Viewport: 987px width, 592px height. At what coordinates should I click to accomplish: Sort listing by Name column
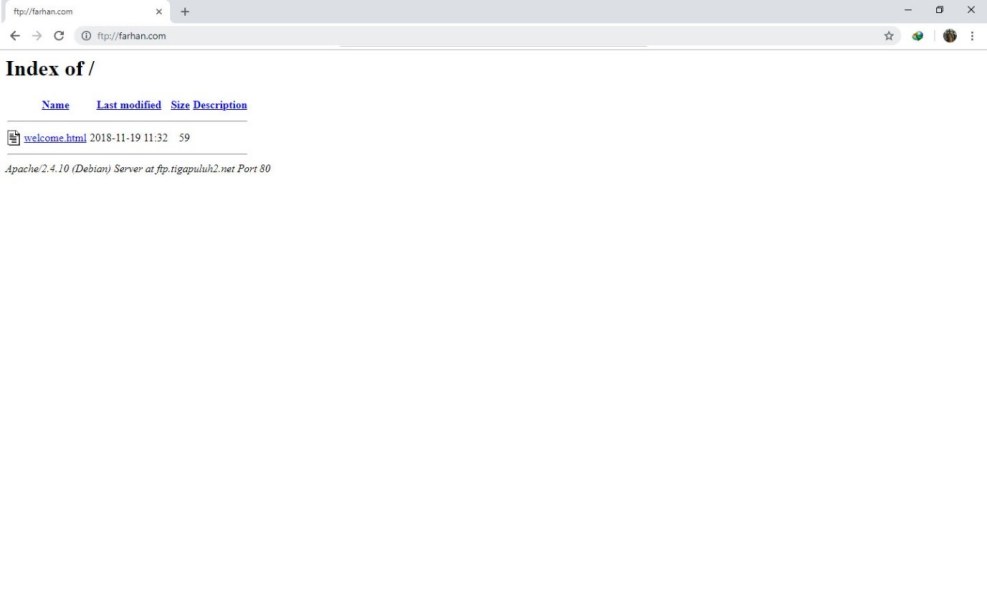[x=55, y=105]
